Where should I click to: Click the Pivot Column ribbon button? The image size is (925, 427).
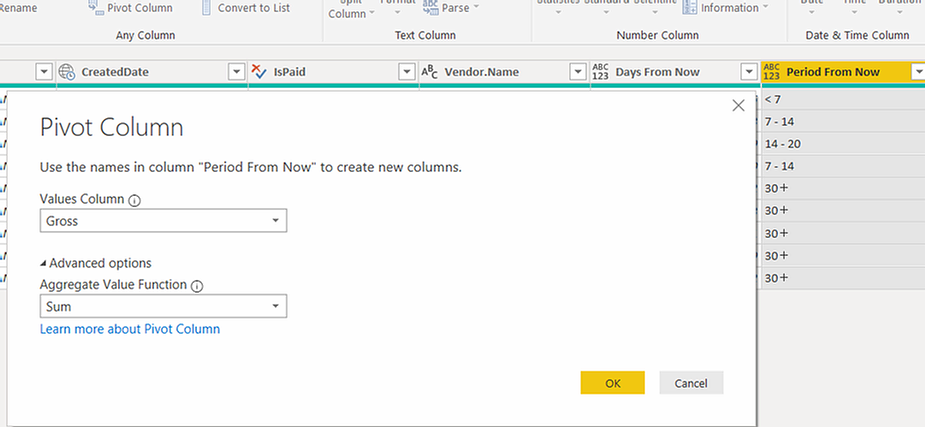pos(131,8)
